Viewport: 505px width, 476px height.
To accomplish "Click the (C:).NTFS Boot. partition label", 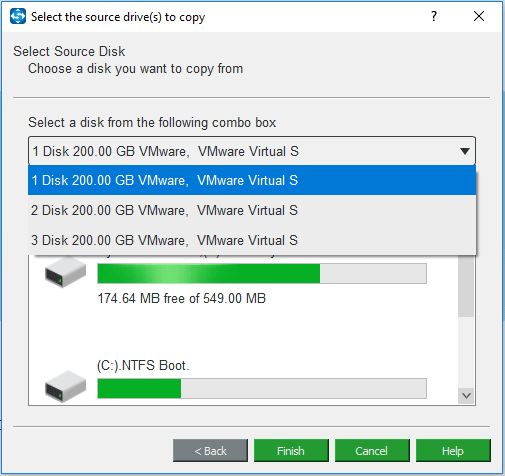I will (143, 366).
